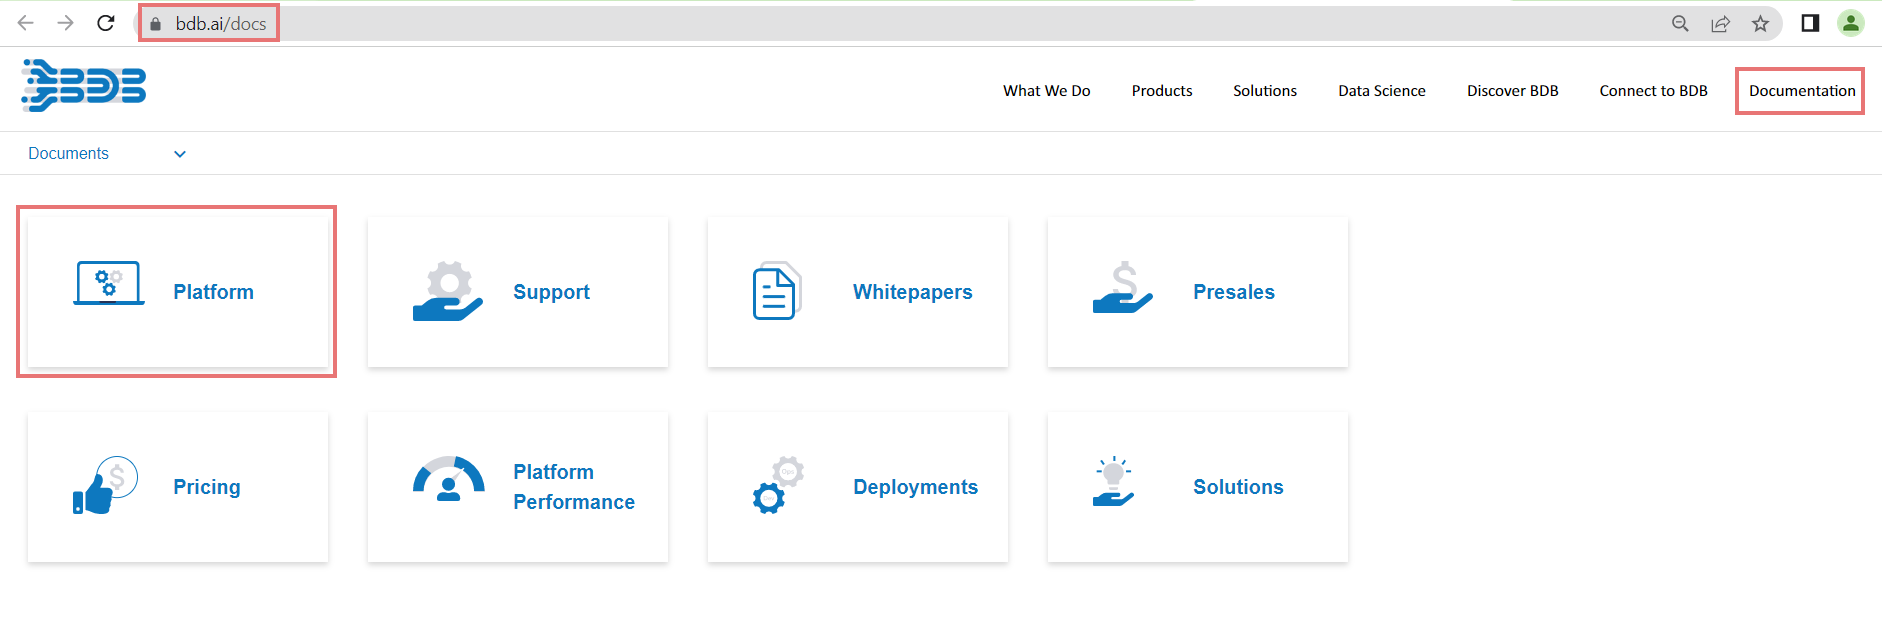The width and height of the screenshot is (1882, 620).
Task: Open the Whitepapers link
Action: (x=912, y=292)
